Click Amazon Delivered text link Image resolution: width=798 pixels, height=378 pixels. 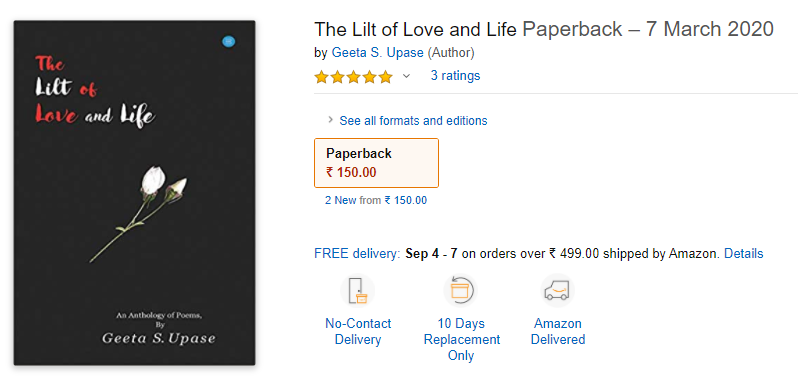pyautogui.click(x=558, y=331)
